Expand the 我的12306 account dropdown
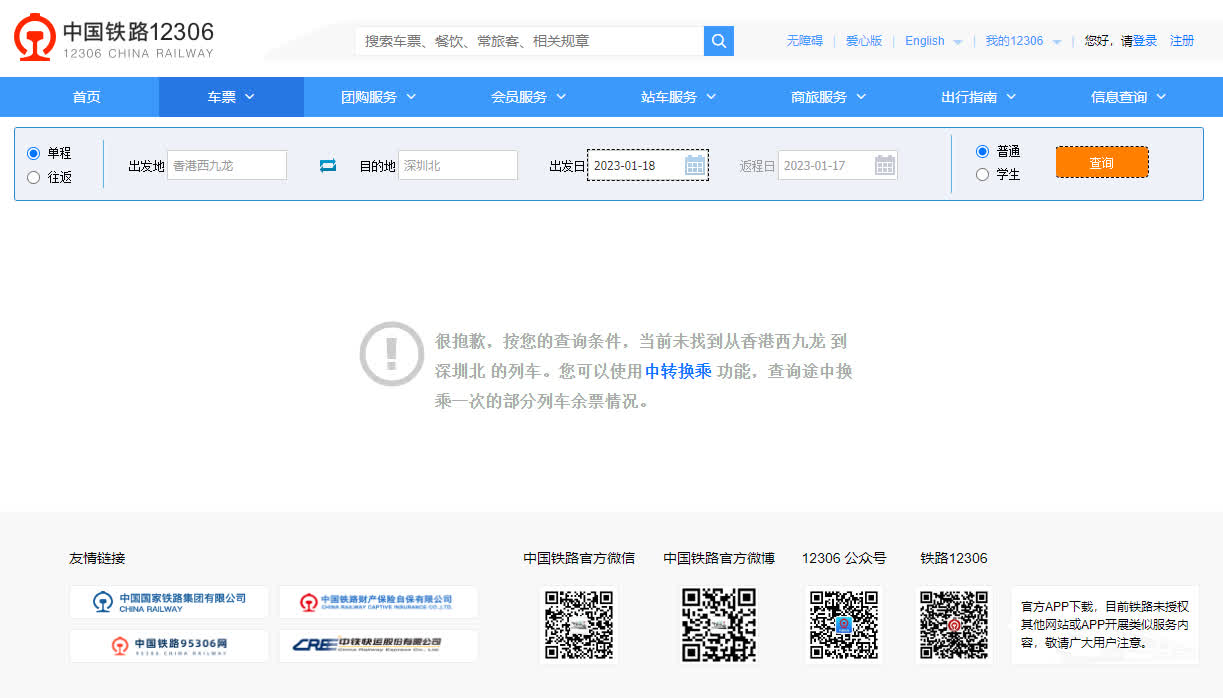The width and height of the screenshot is (1223, 698). click(x=1023, y=41)
